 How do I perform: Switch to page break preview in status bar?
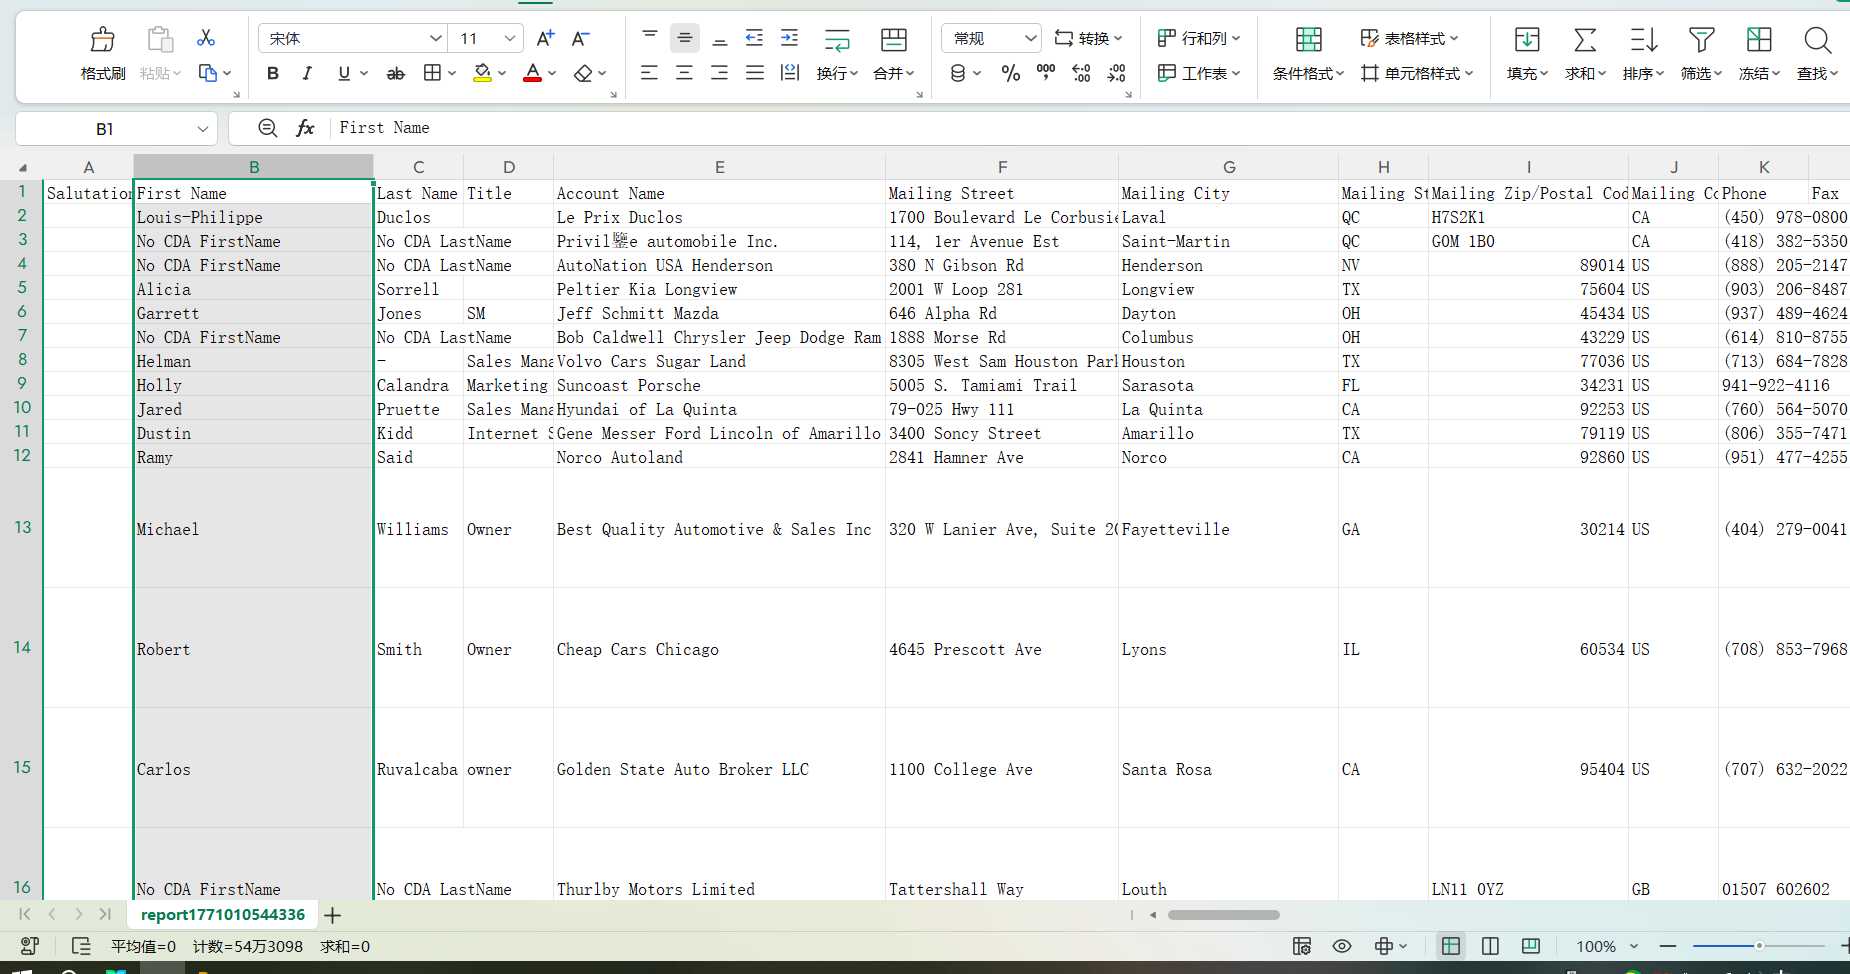(1530, 946)
